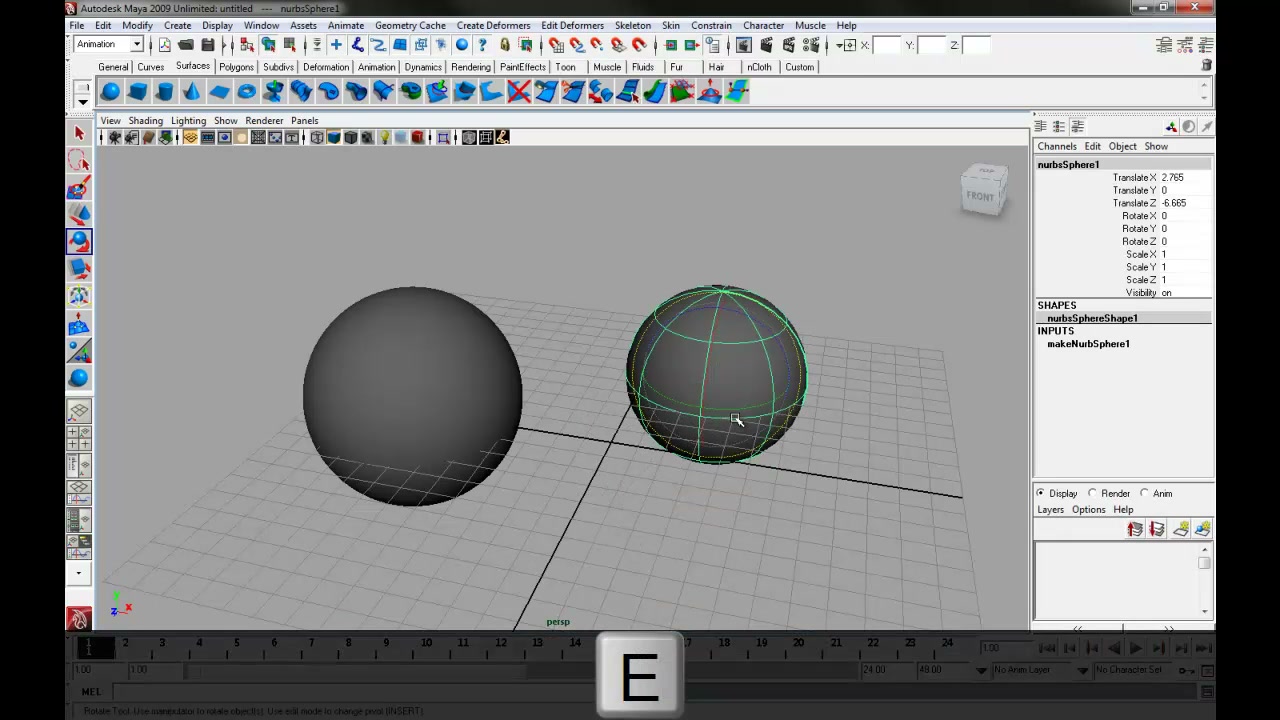Open the Skeleton menu
1280x720 pixels.
point(632,25)
